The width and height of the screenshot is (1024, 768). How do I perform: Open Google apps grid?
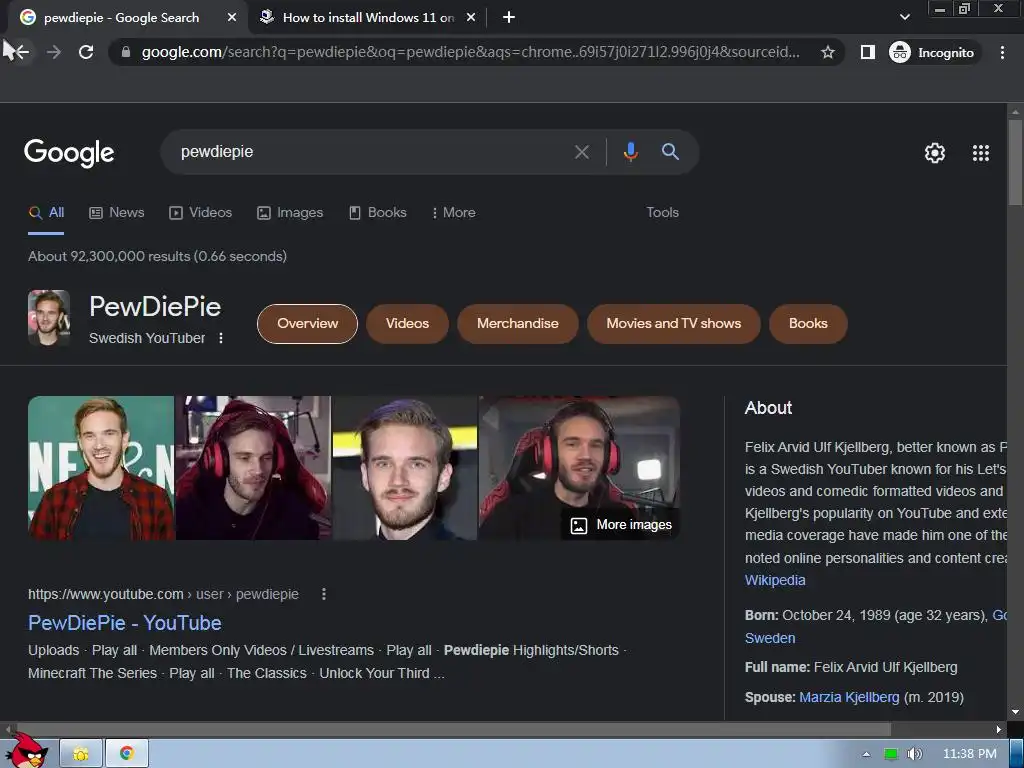pos(981,153)
